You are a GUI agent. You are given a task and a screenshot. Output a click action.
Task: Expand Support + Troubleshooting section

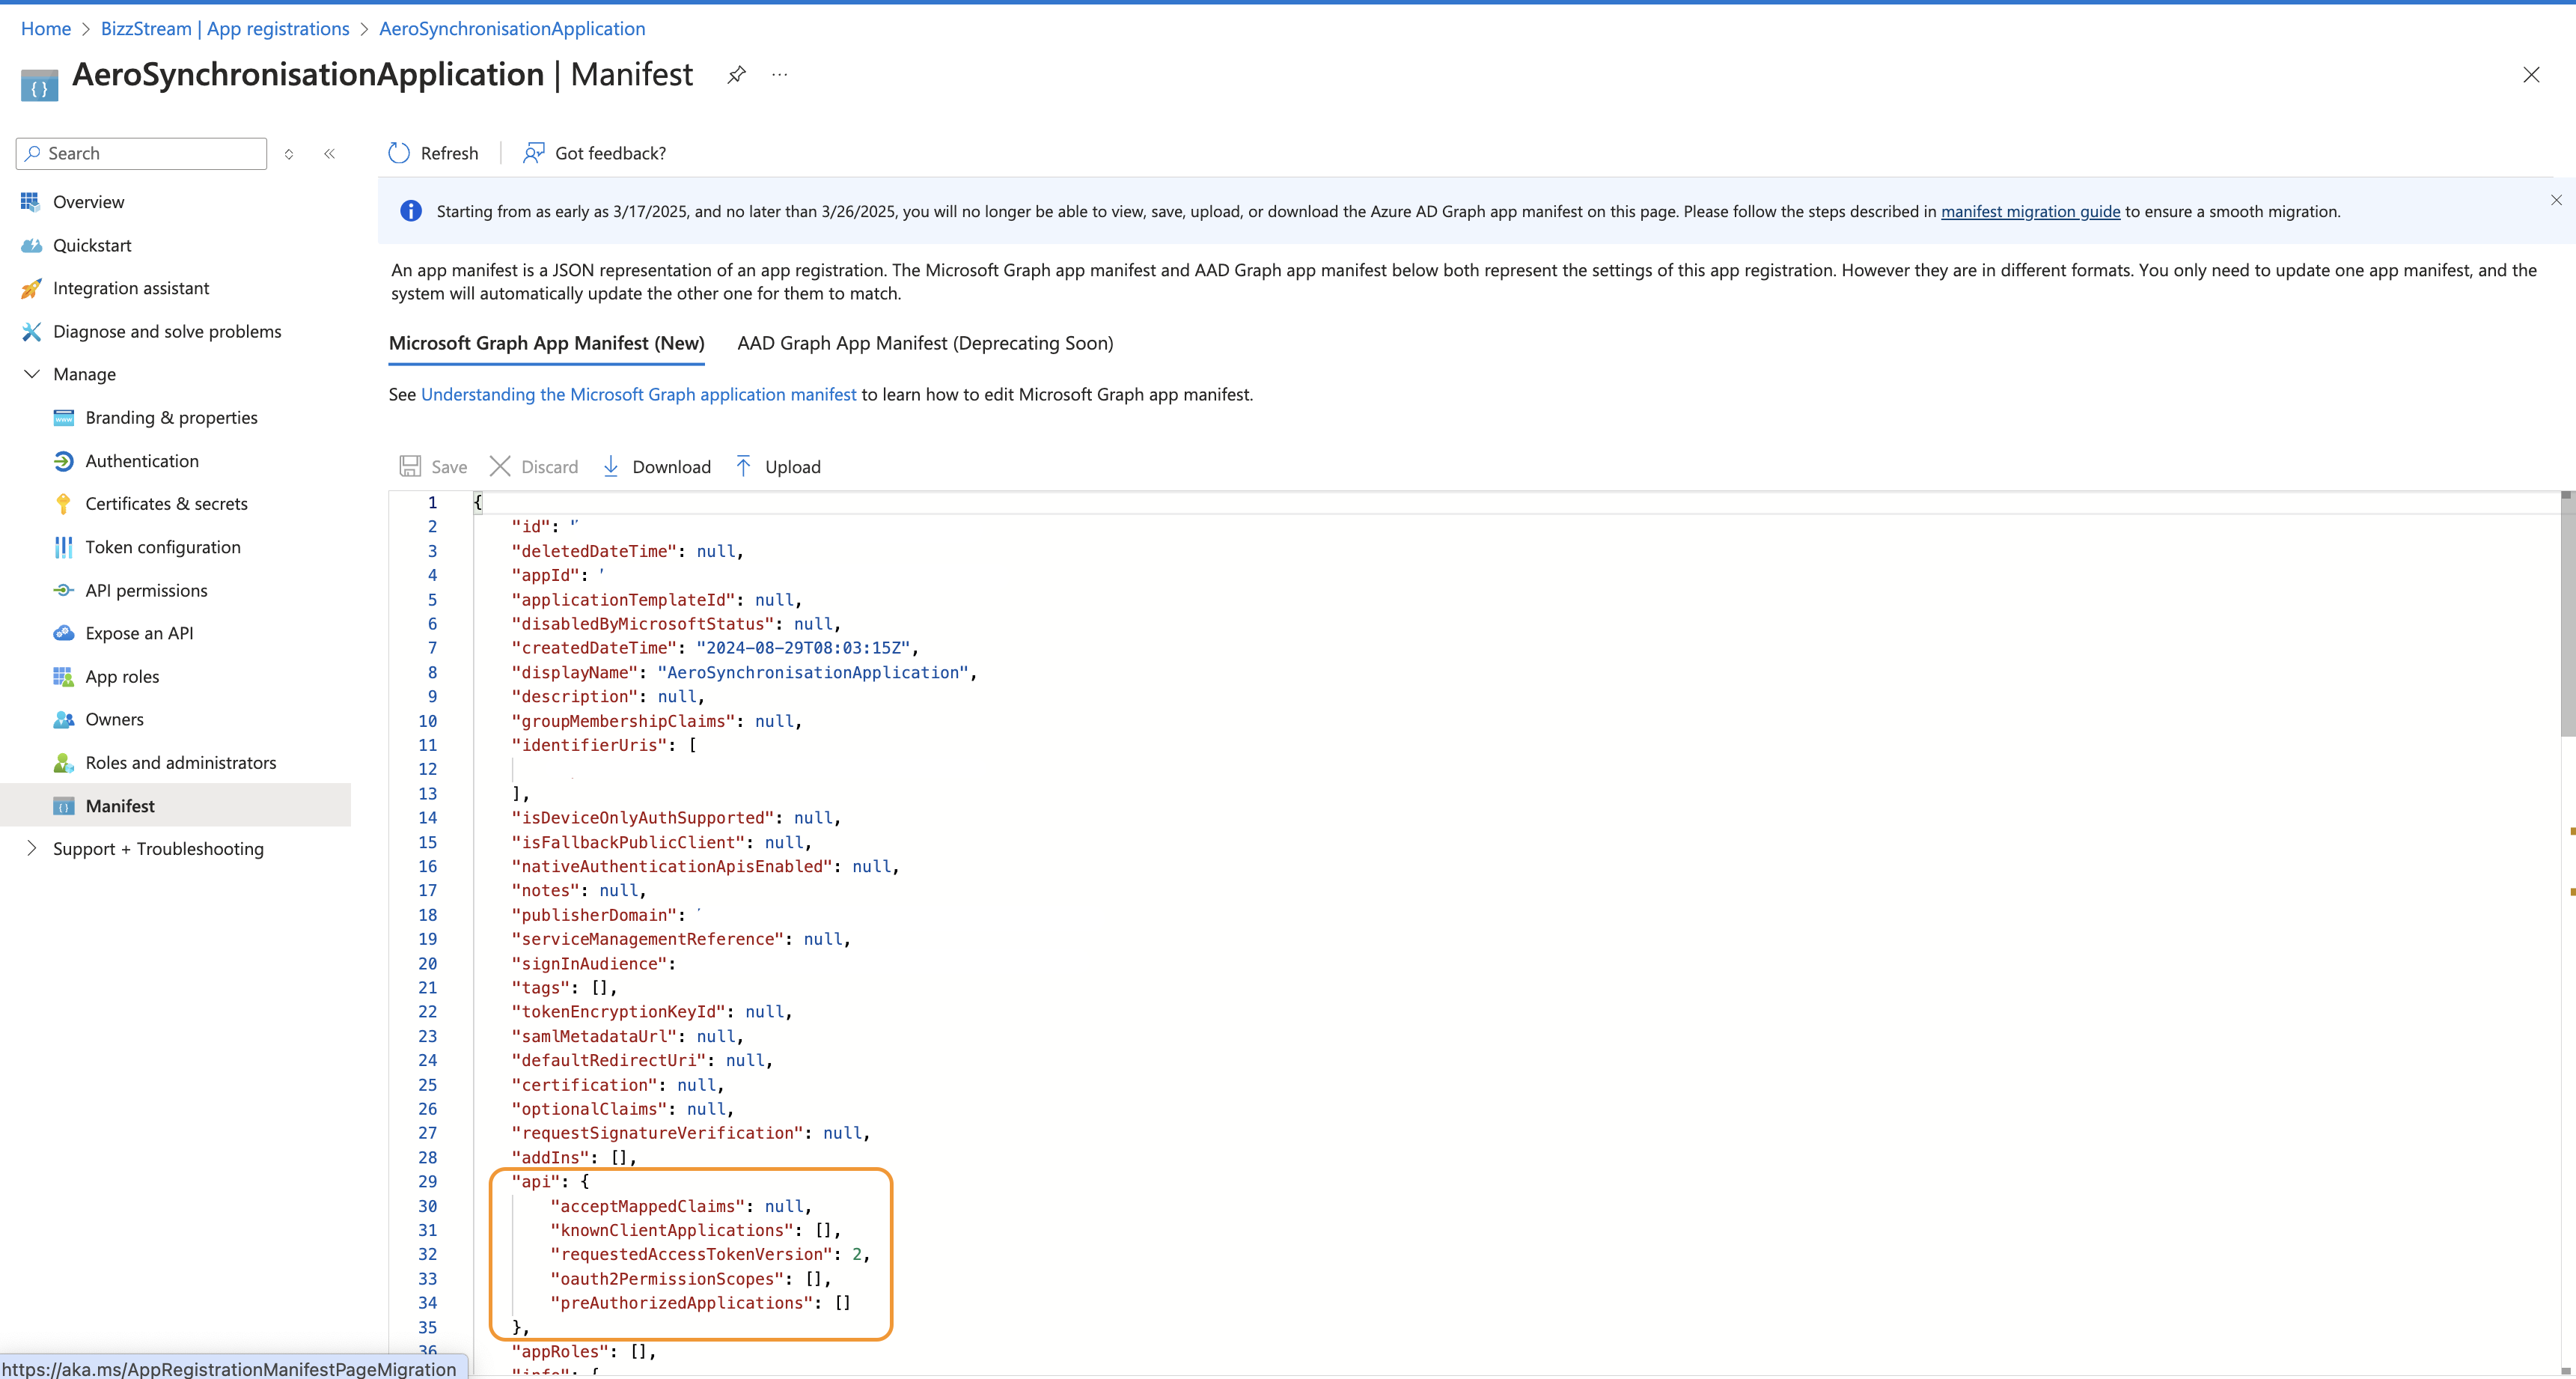(32, 849)
